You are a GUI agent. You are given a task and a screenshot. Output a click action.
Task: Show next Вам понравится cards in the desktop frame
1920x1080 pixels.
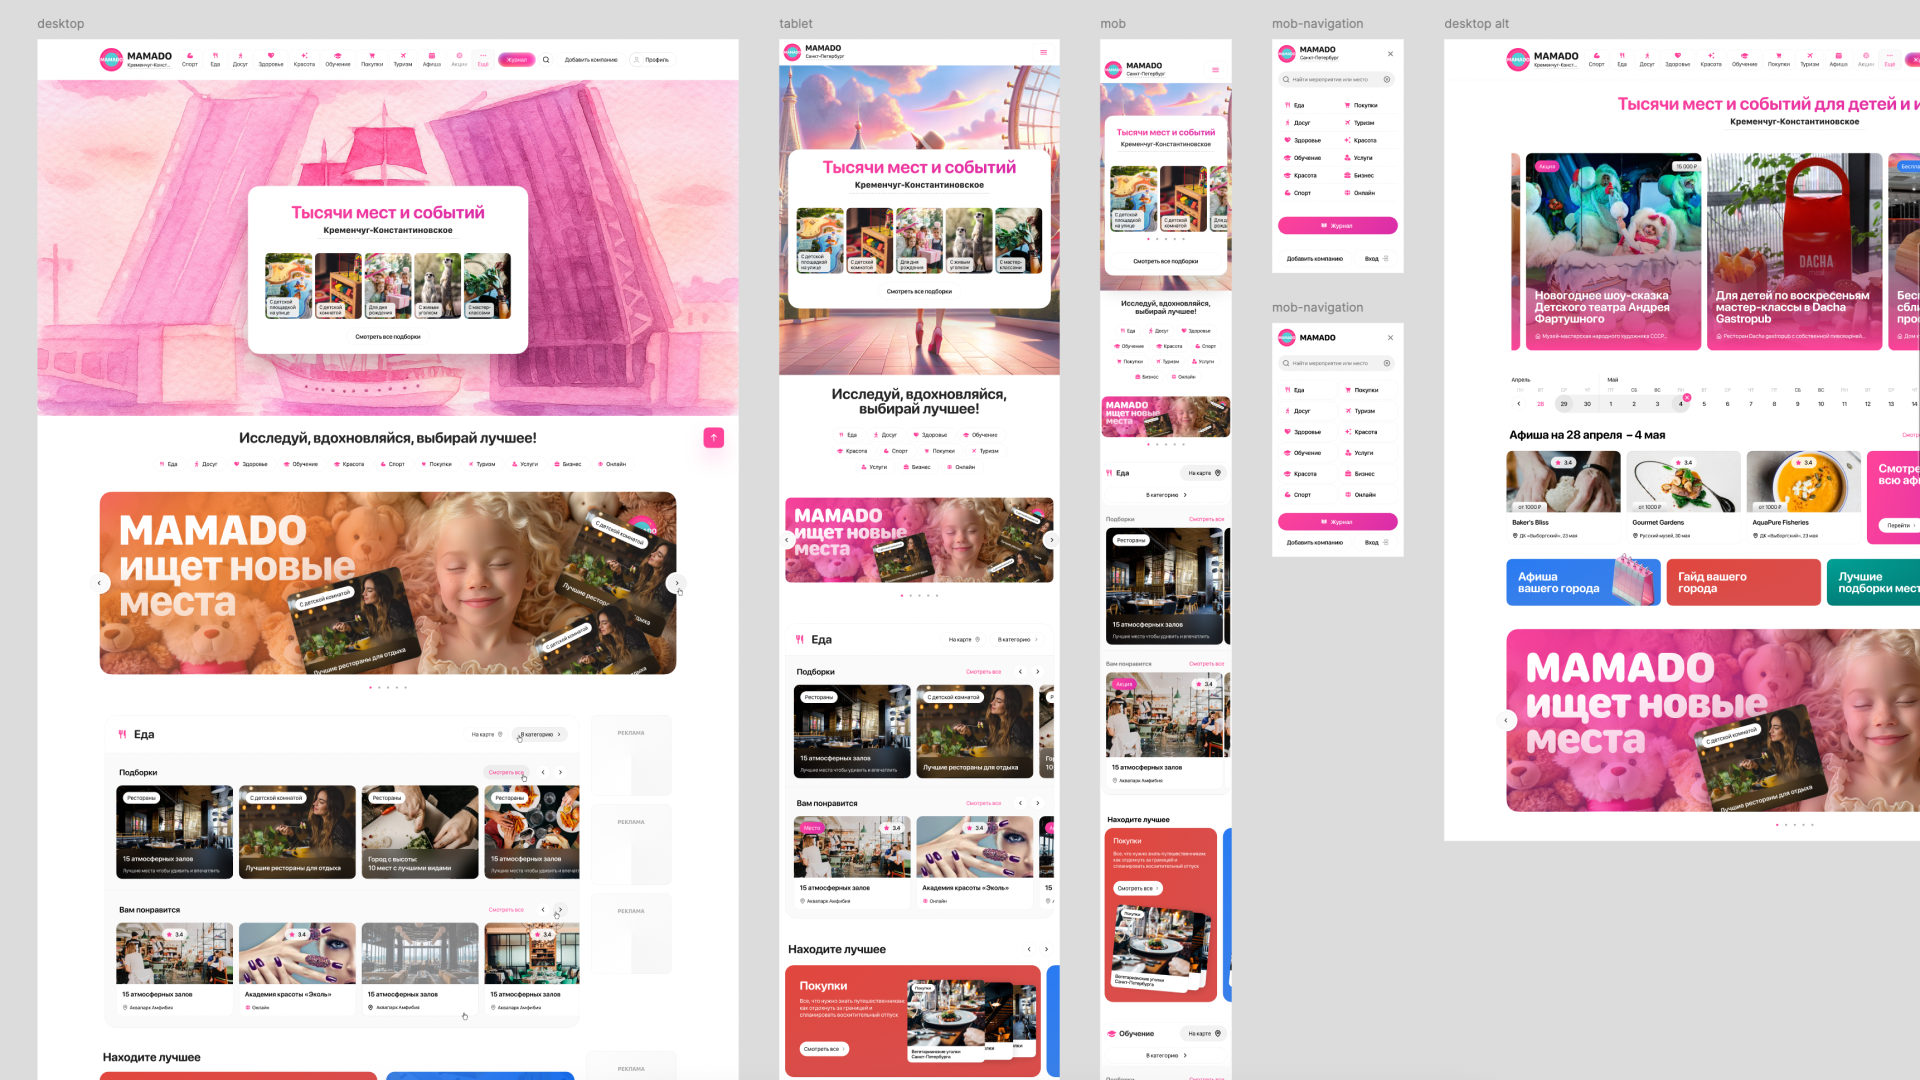[560, 910]
